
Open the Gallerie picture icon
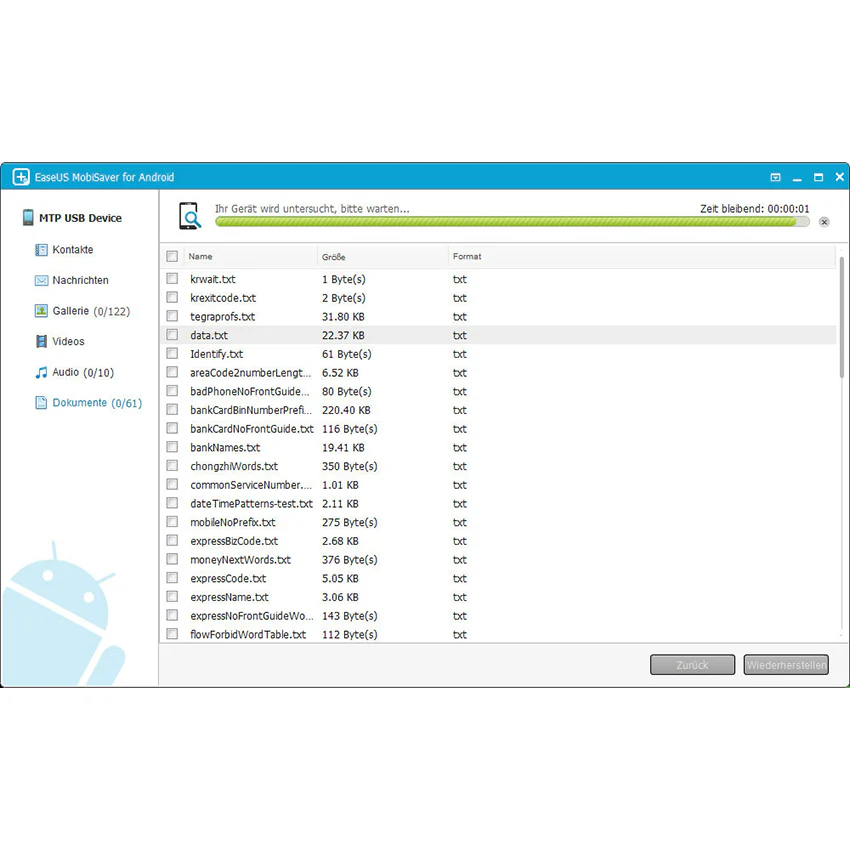(x=41, y=311)
